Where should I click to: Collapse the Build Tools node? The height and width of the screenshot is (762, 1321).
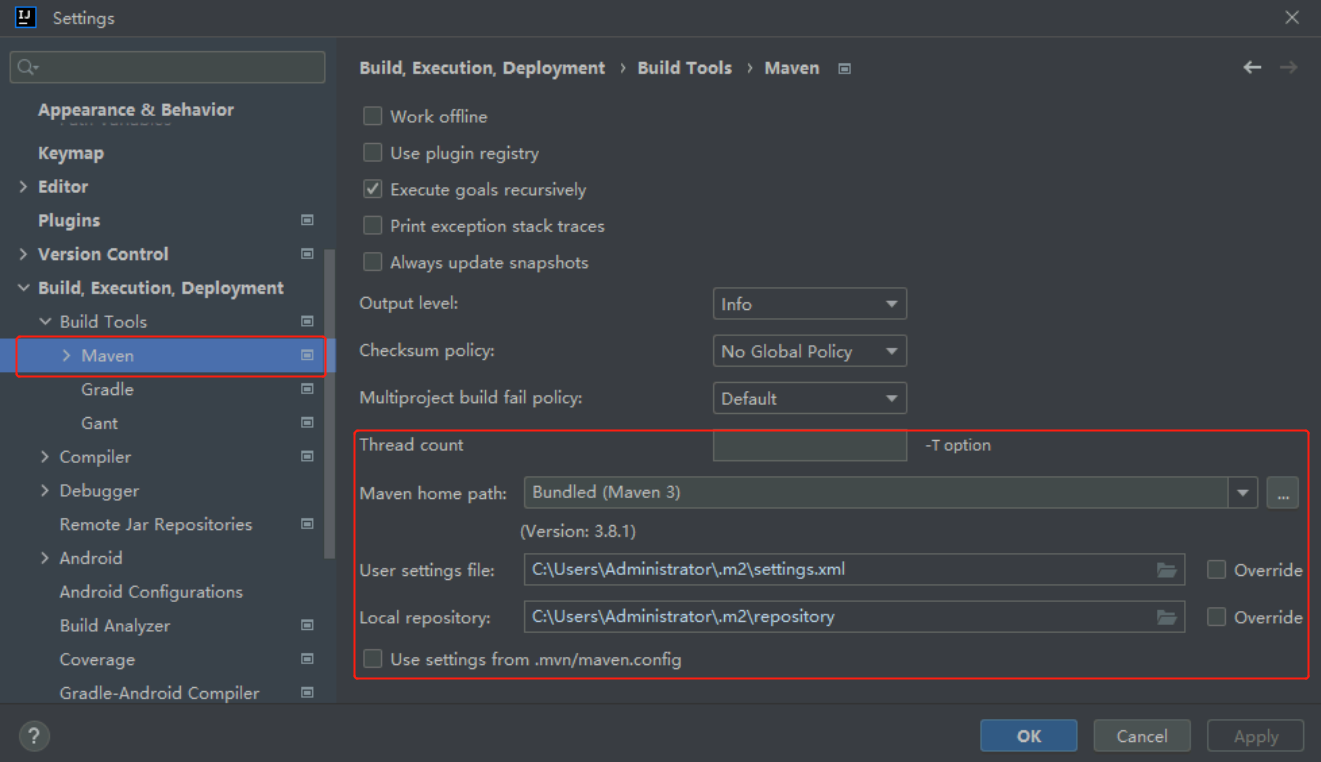pyautogui.click(x=45, y=321)
